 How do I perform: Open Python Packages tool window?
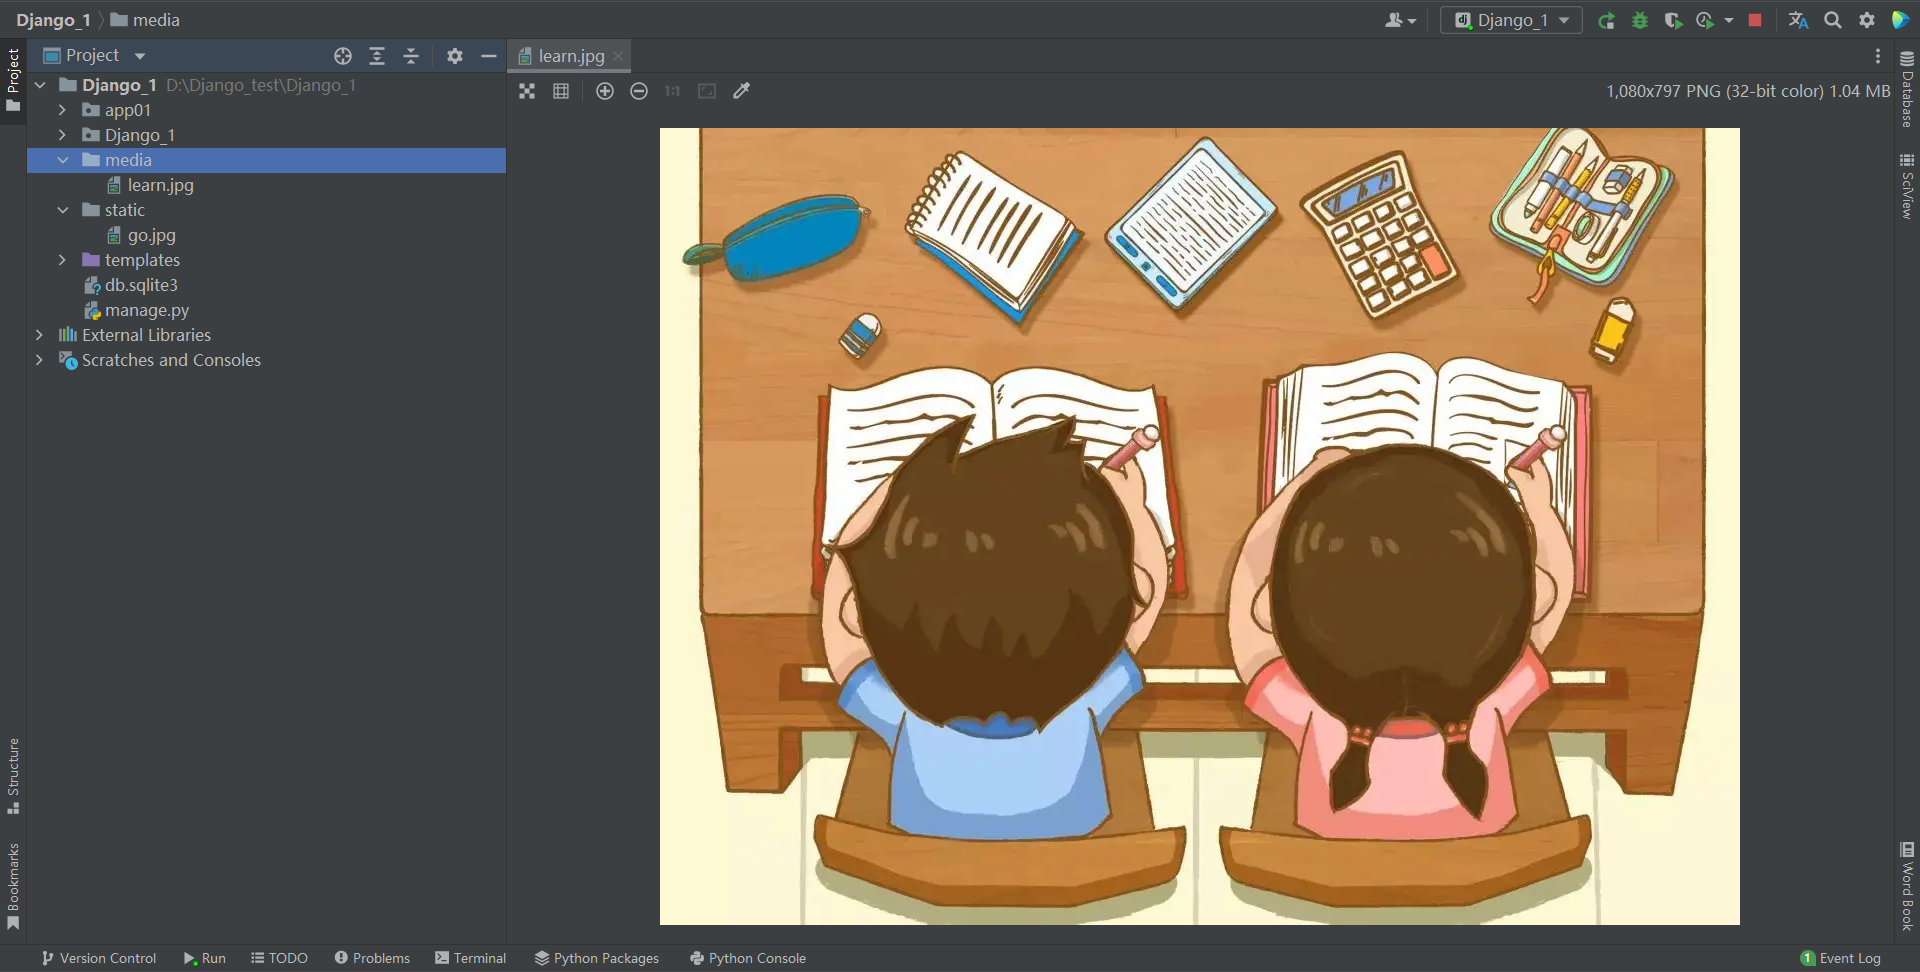pos(597,958)
